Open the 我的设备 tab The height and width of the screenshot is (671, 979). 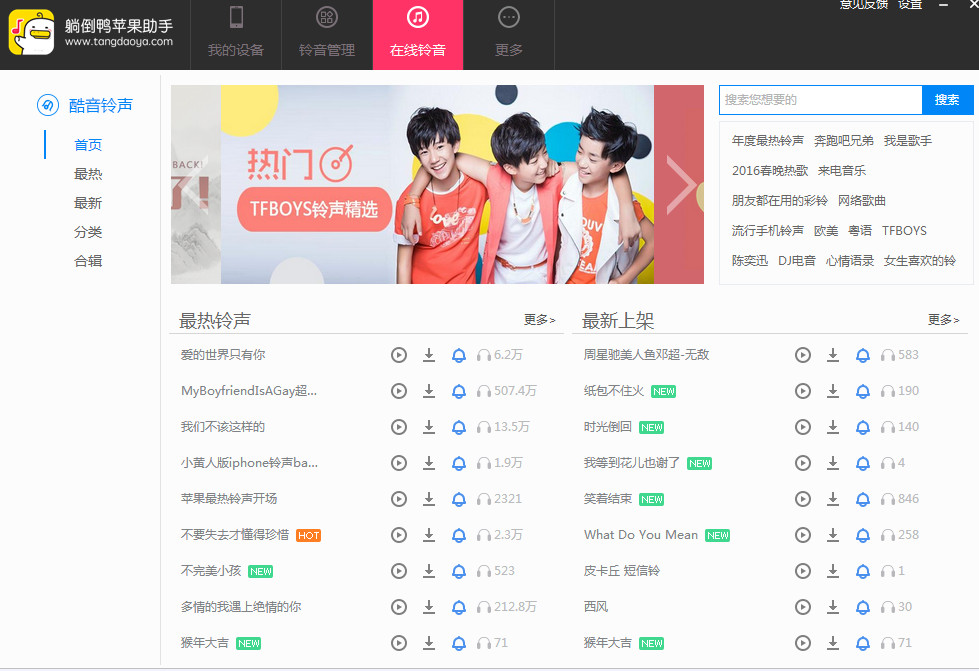point(236,35)
